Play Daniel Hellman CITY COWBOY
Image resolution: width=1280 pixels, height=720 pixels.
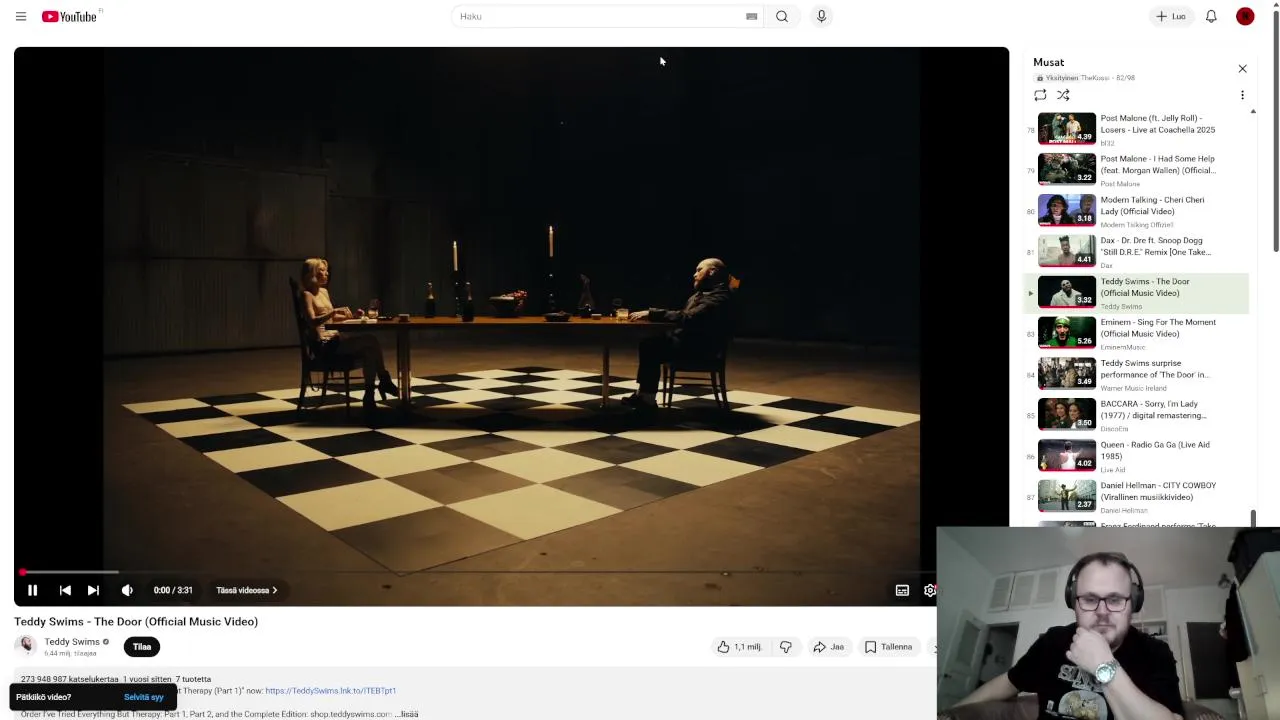point(1137,497)
